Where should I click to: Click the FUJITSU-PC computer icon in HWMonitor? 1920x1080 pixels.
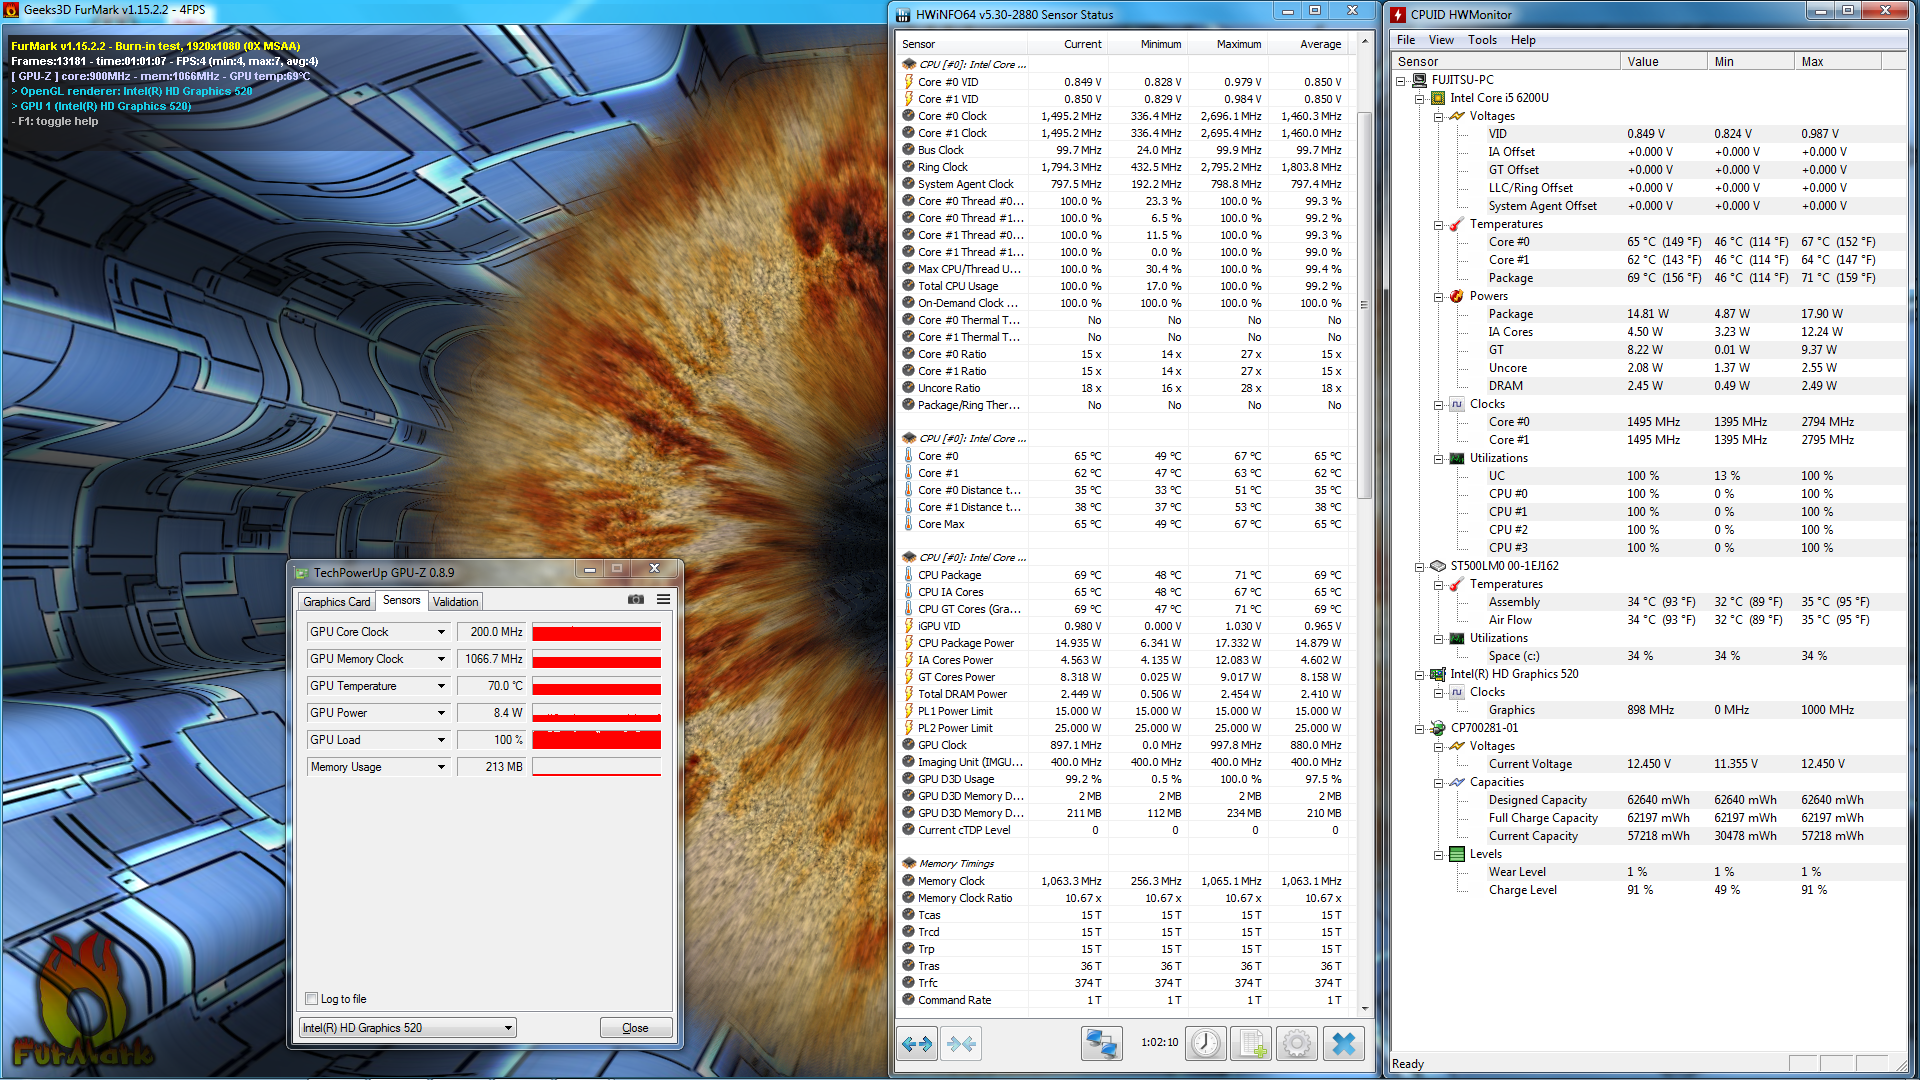(x=1419, y=80)
